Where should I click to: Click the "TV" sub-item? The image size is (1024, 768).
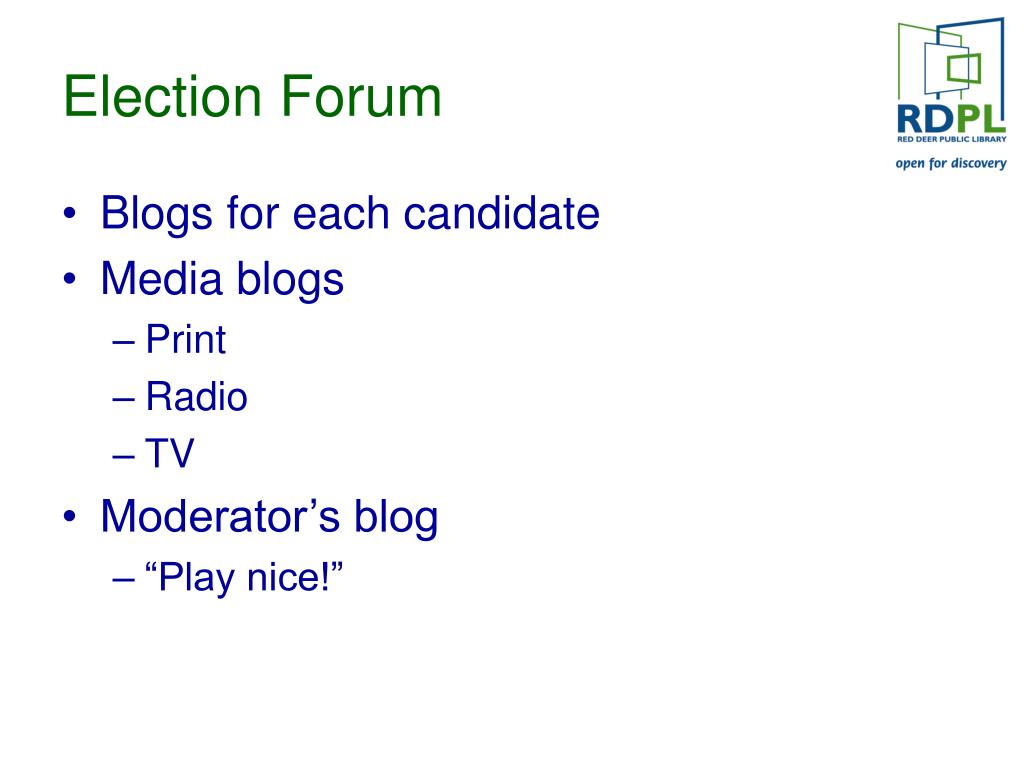[x=170, y=453]
